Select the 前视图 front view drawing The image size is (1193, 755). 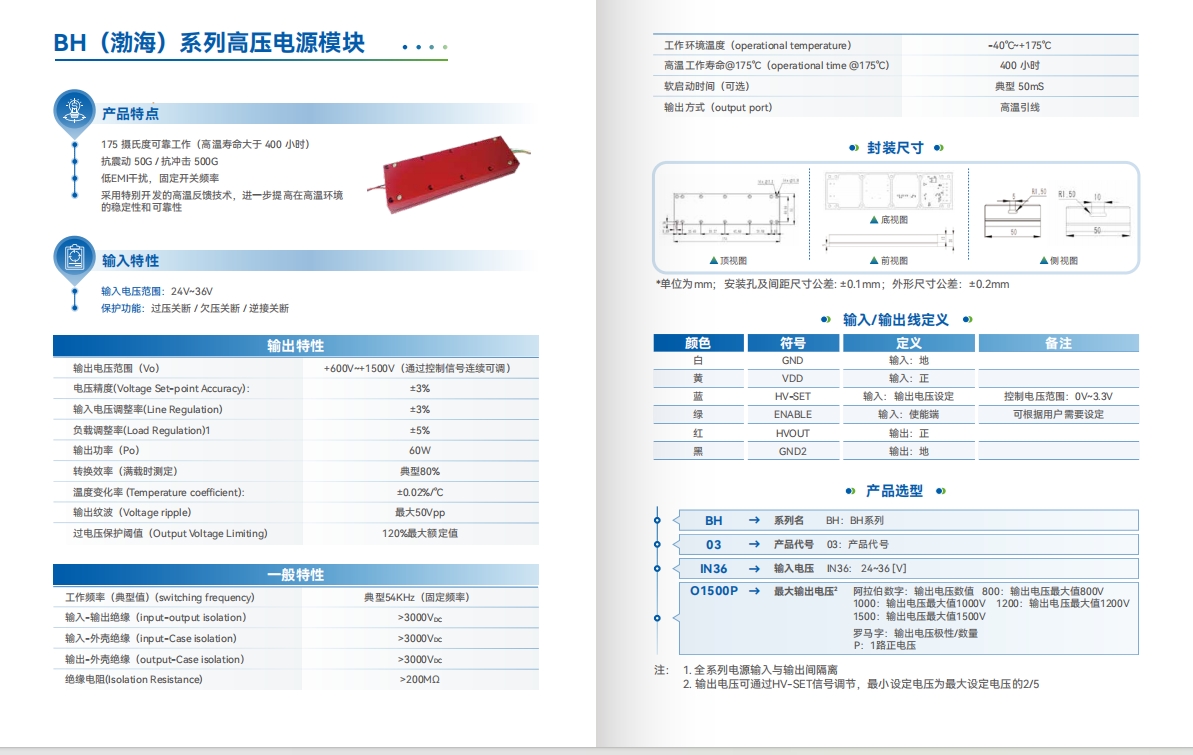(x=887, y=240)
